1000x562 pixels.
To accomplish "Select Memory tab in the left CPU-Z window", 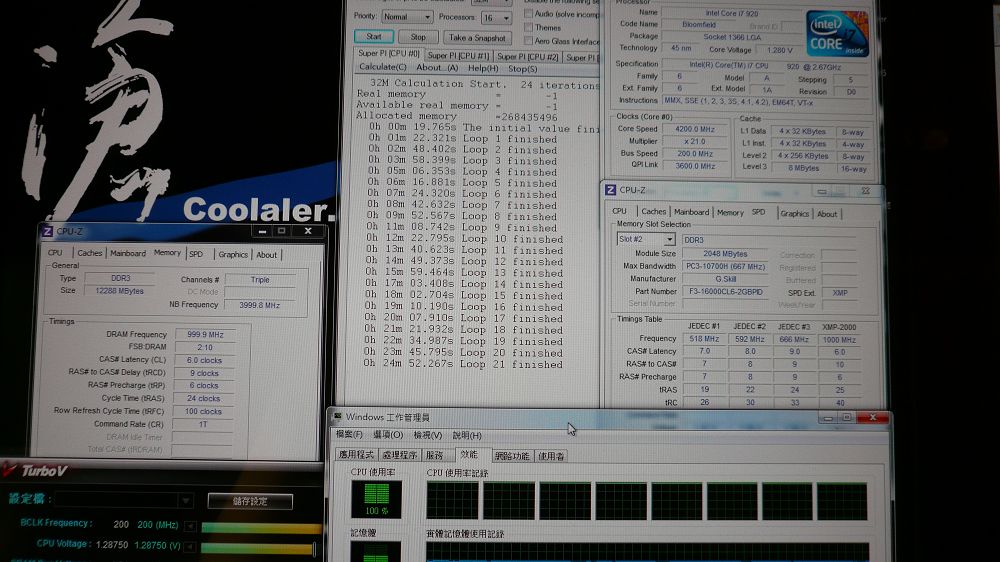I will (167, 253).
